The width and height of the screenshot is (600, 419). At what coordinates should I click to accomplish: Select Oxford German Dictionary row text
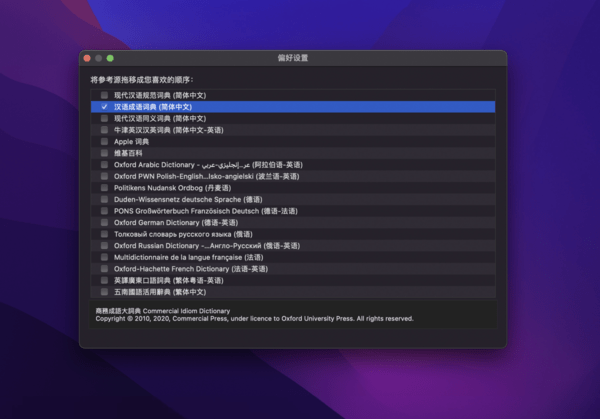176,222
